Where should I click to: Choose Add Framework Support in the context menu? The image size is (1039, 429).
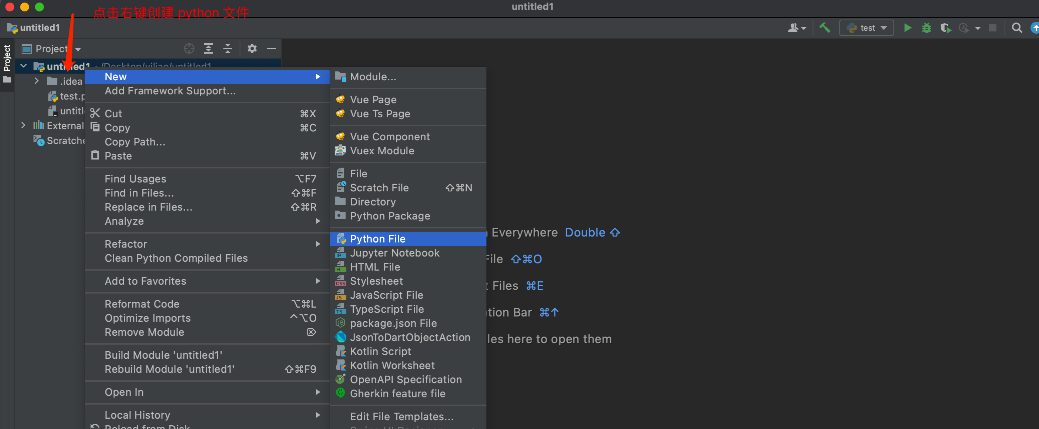[x=208, y=91]
